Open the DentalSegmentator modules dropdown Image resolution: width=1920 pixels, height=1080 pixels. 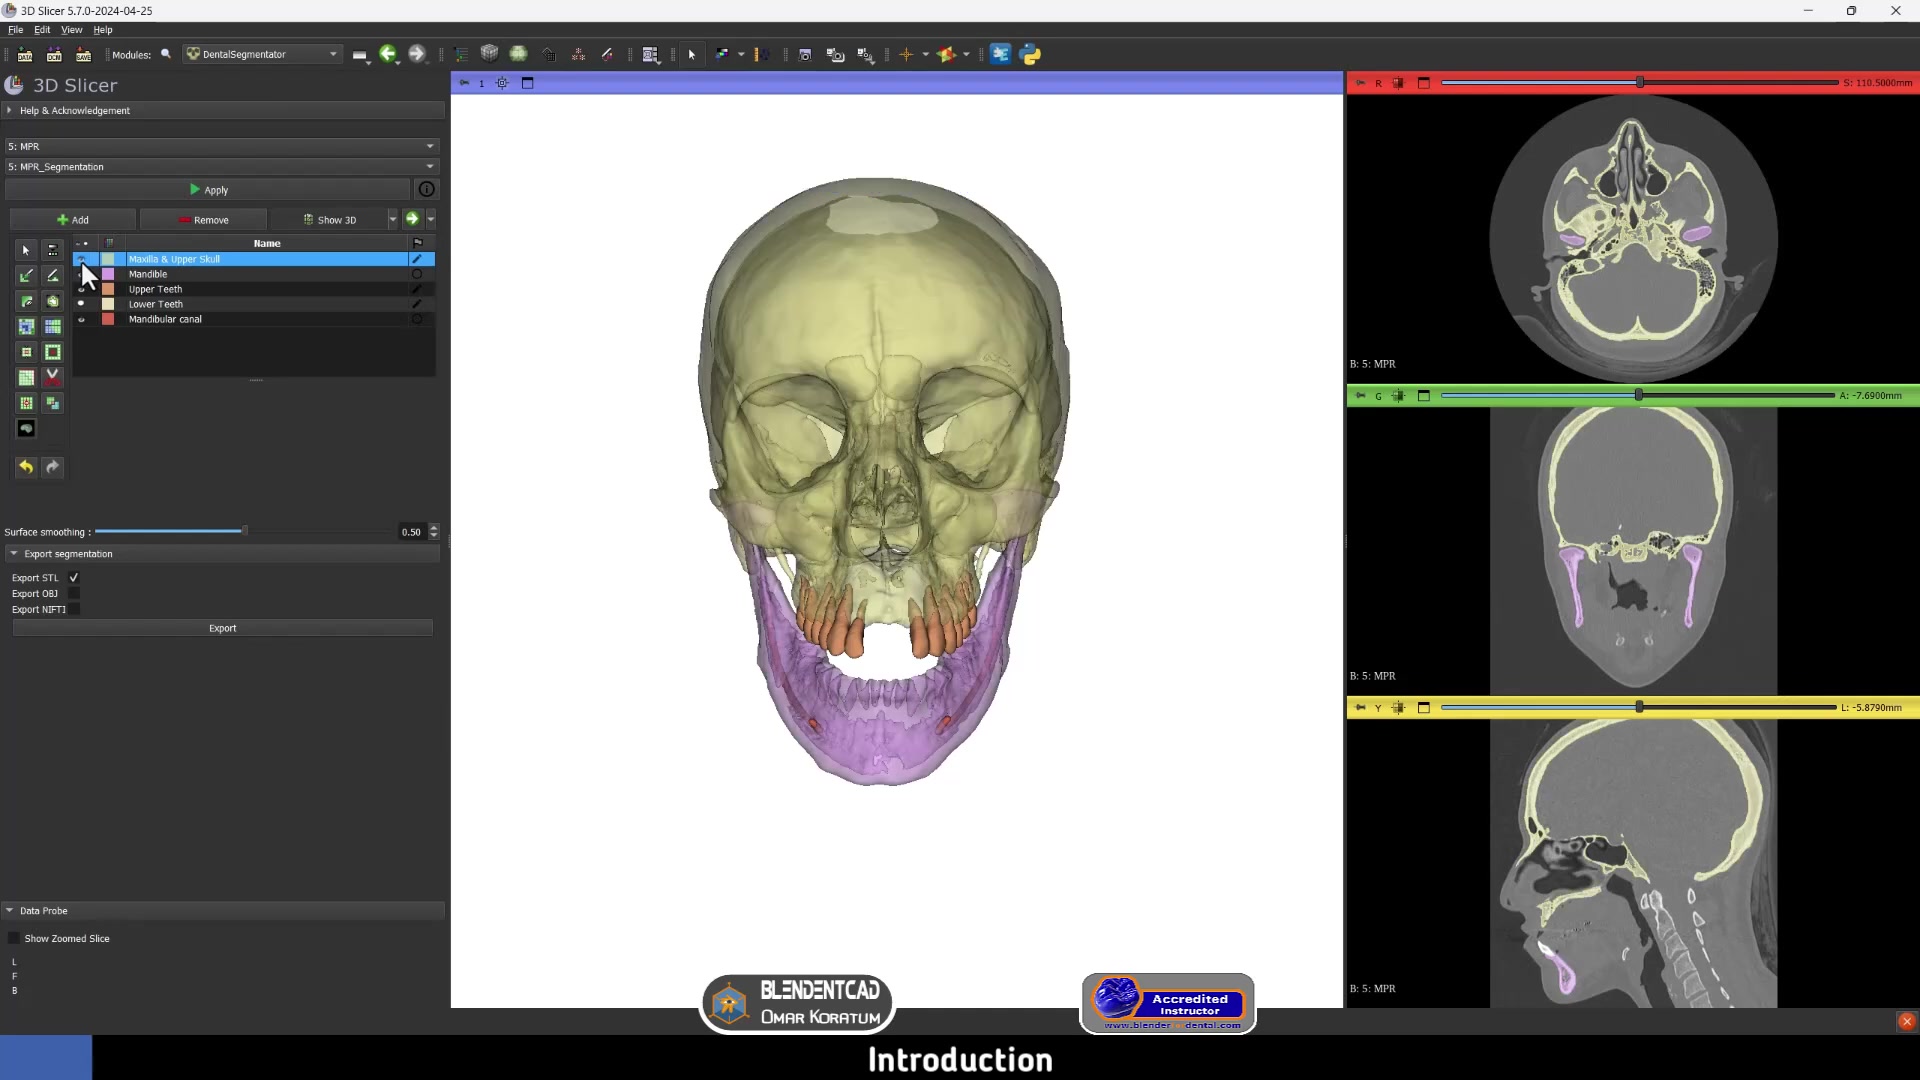pyautogui.click(x=262, y=54)
